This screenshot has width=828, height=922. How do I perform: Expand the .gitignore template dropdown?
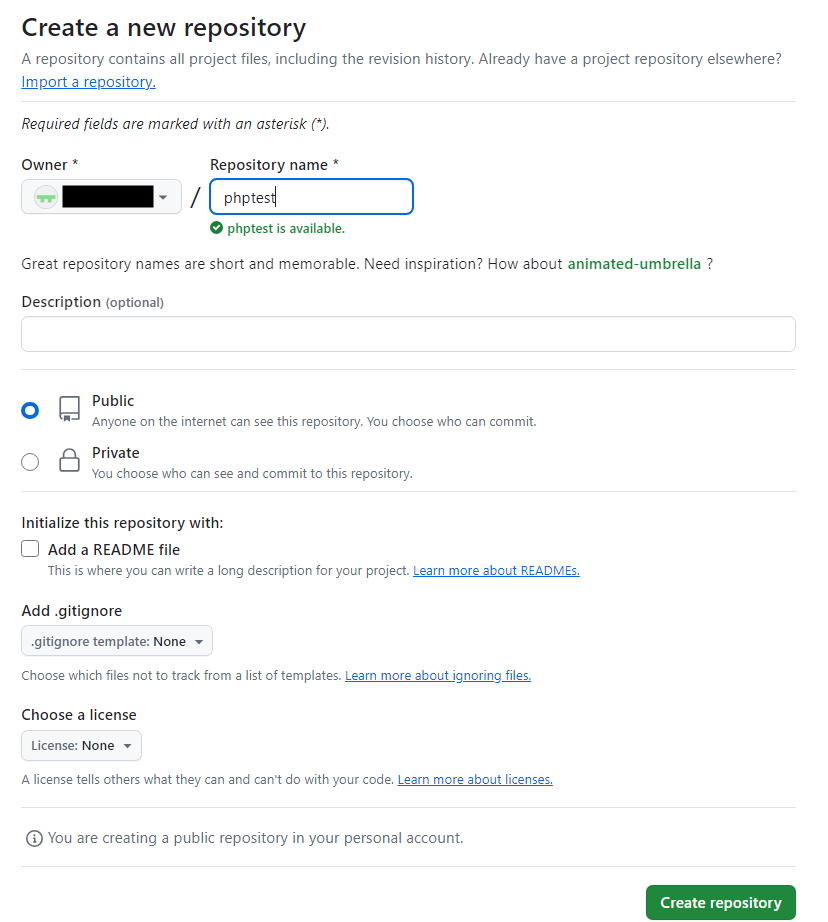117,641
